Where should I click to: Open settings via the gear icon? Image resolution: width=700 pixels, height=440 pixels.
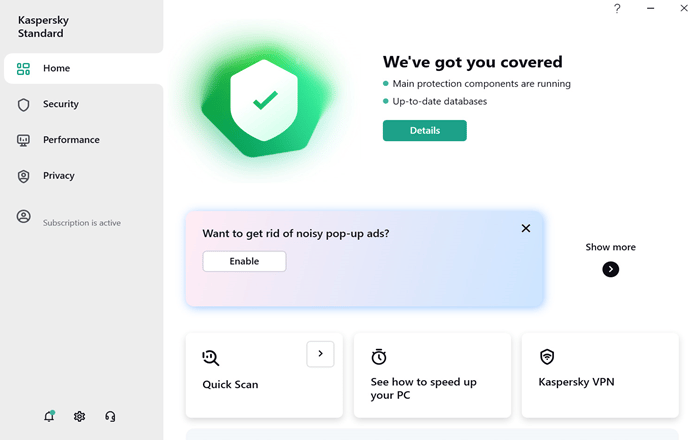[79, 416]
